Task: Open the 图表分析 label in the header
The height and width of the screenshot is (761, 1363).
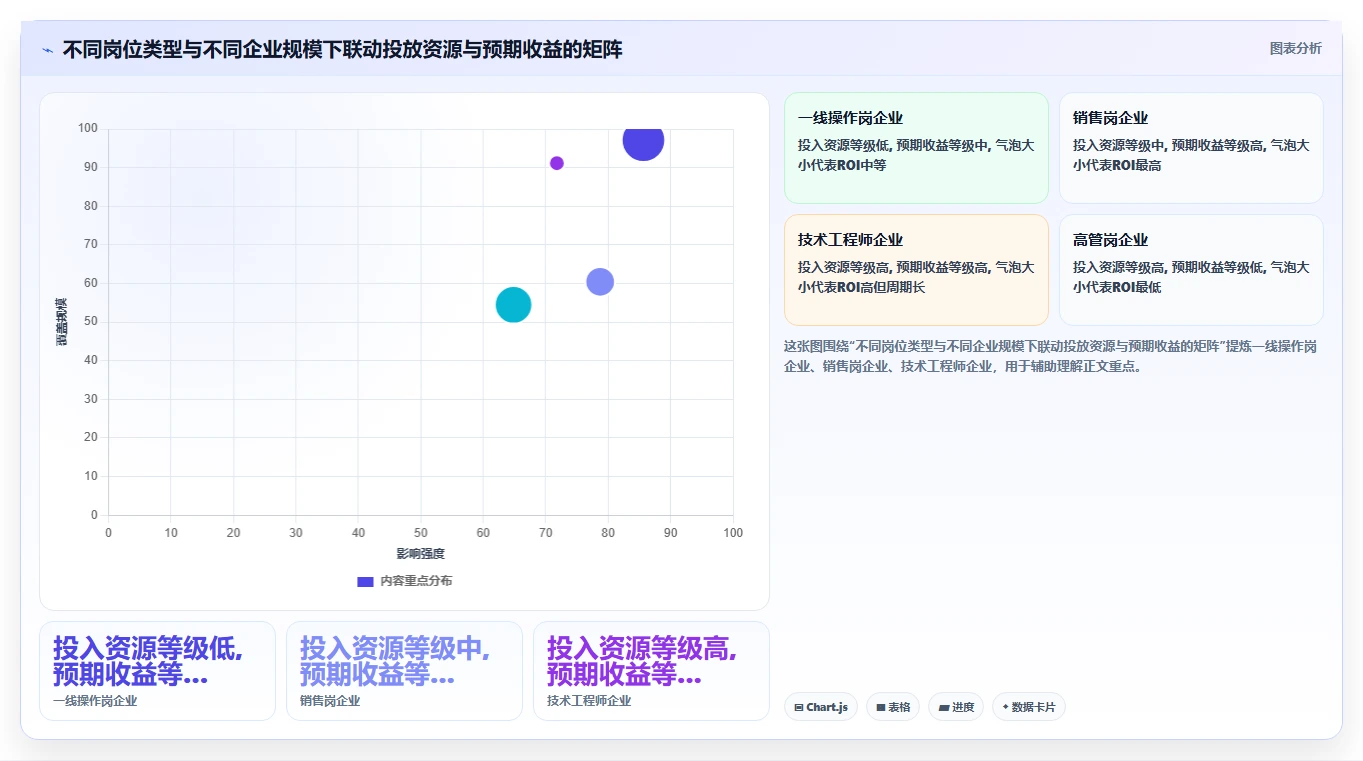Action: coord(1295,48)
